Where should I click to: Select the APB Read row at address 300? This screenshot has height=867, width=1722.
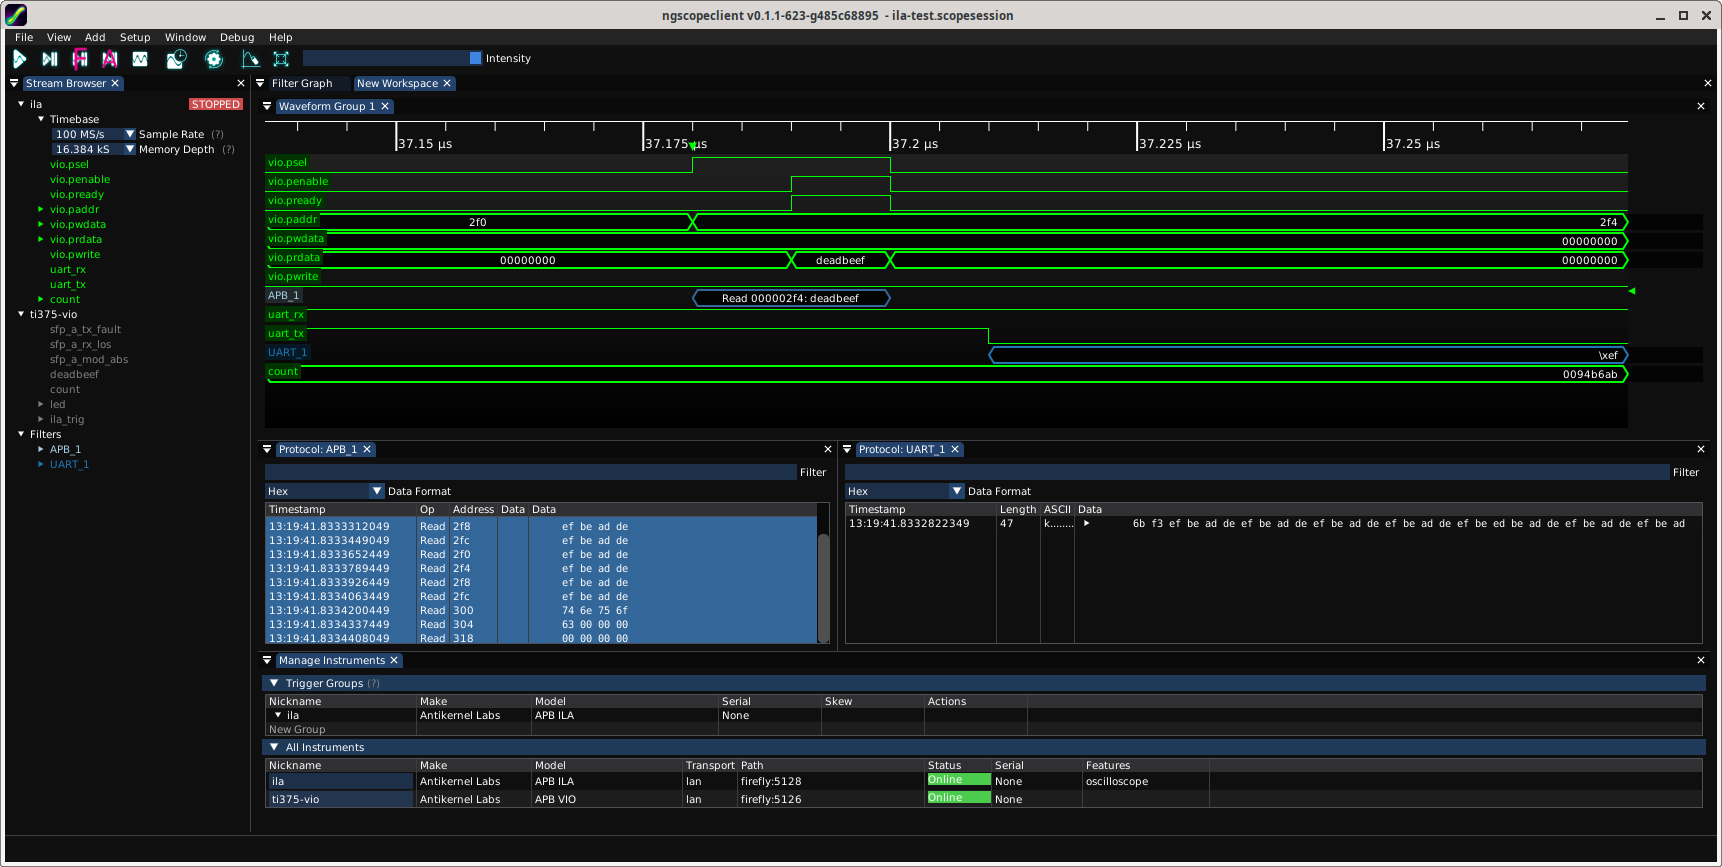(541, 611)
